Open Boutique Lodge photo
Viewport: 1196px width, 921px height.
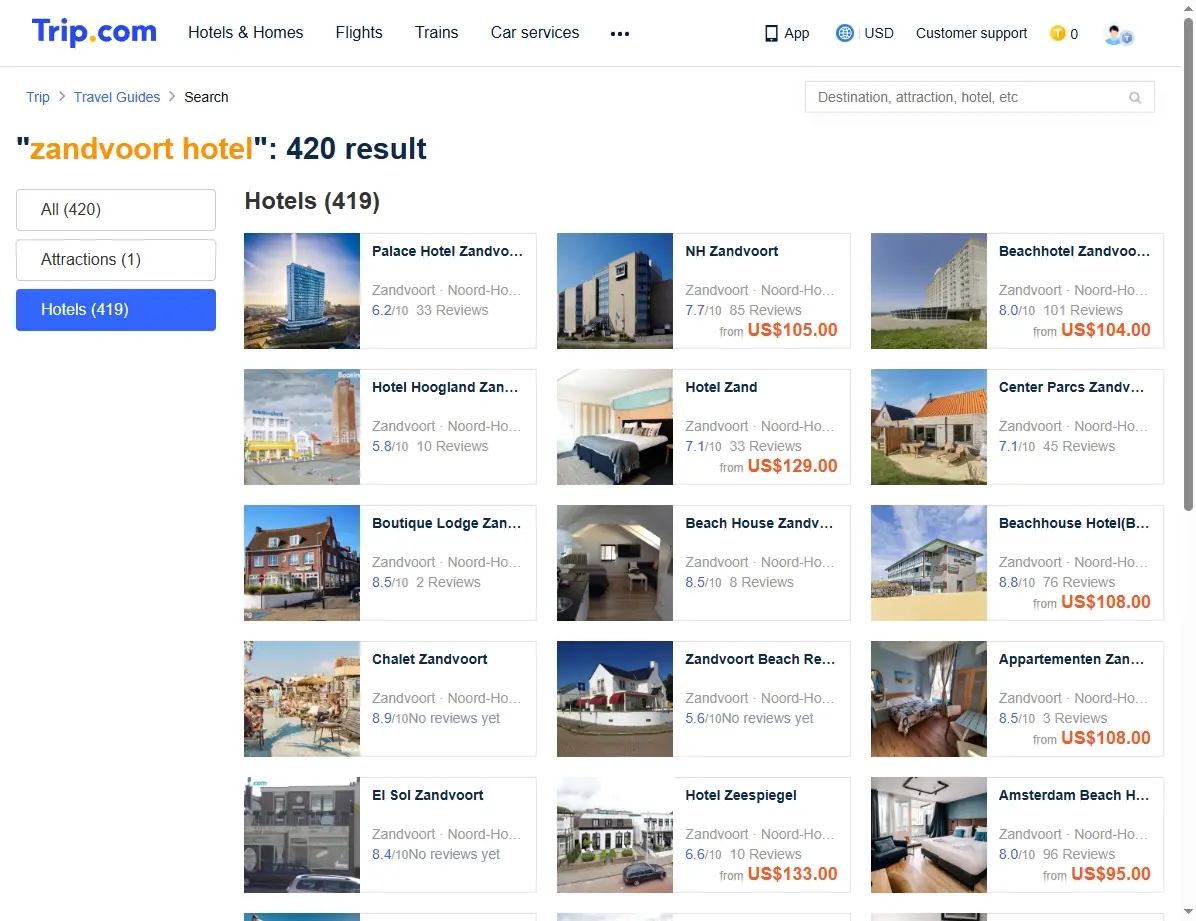click(x=302, y=563)
